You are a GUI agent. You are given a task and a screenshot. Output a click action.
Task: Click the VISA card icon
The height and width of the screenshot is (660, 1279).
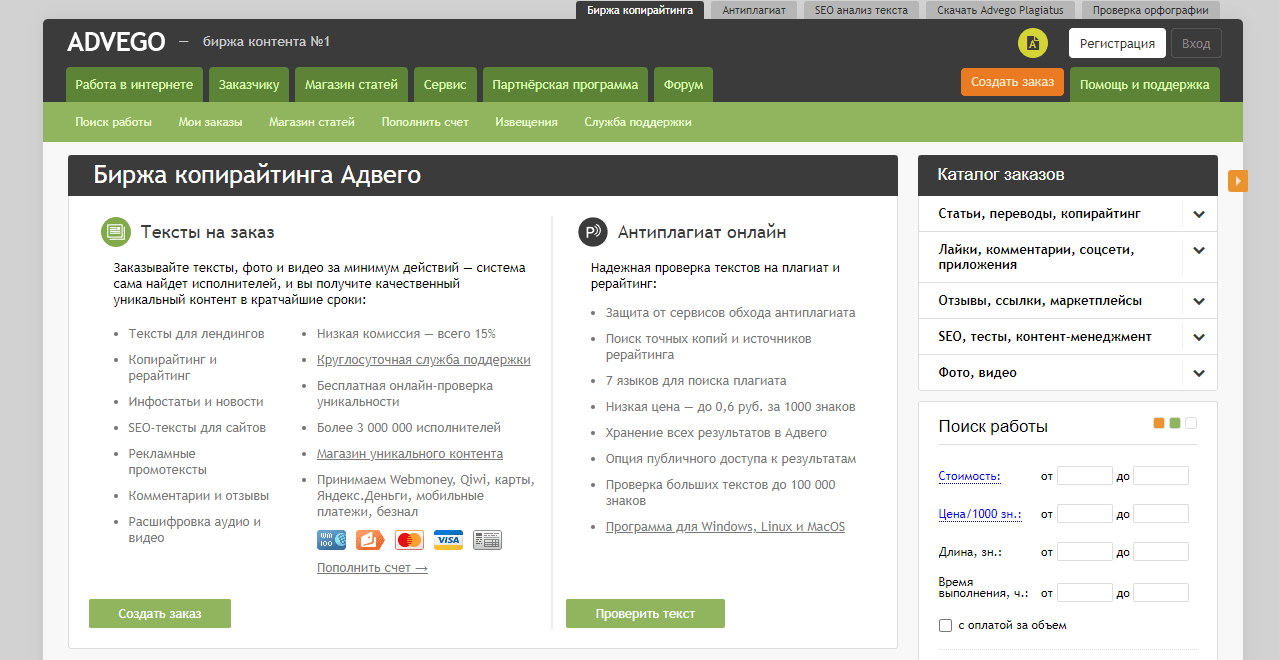pos(448,540)
